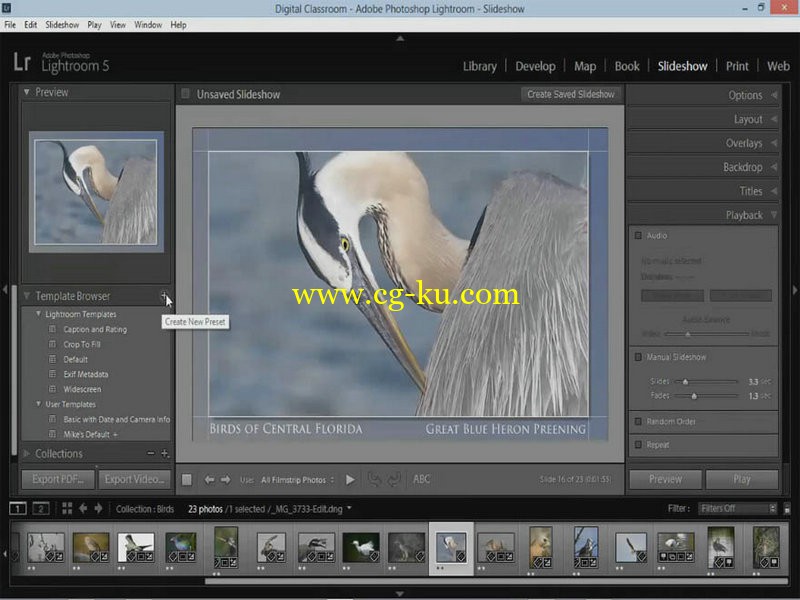Viewport: 800px width, 600px height.
Task: Add text overlay with ABC tool
Action: click(x=421, y=479)
